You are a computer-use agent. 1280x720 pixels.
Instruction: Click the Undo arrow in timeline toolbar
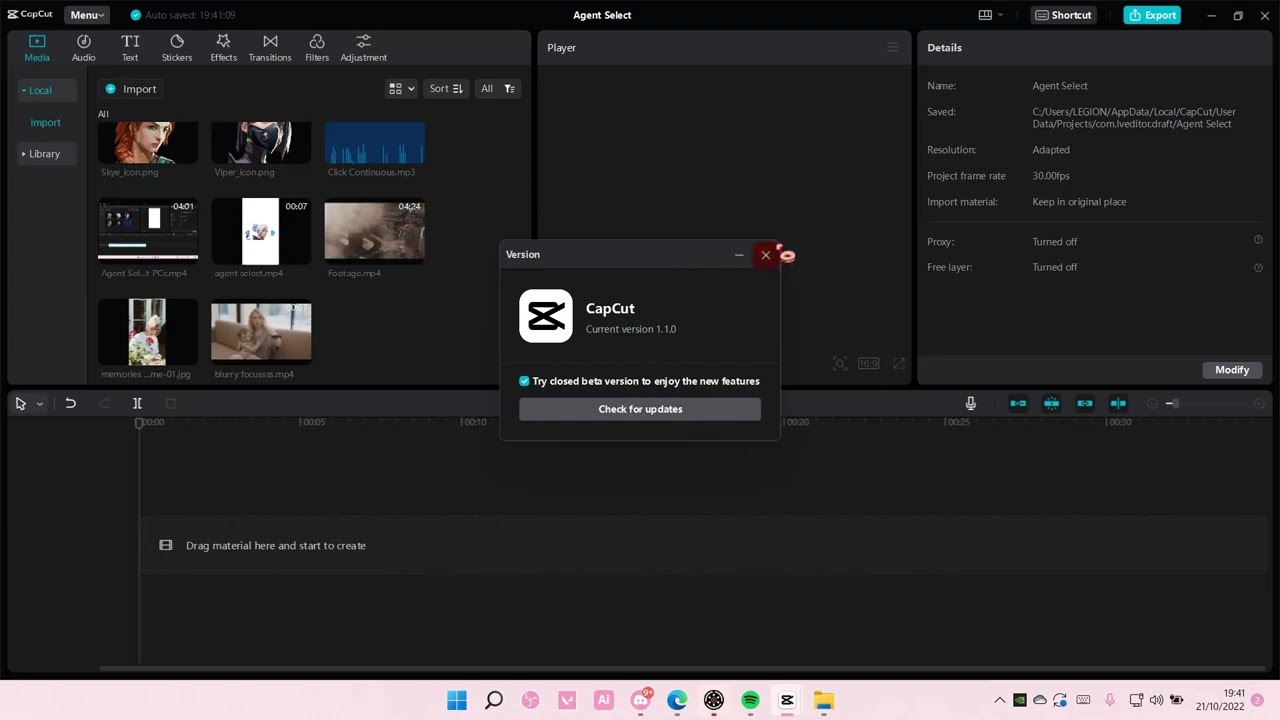click(x=70, y=403)
